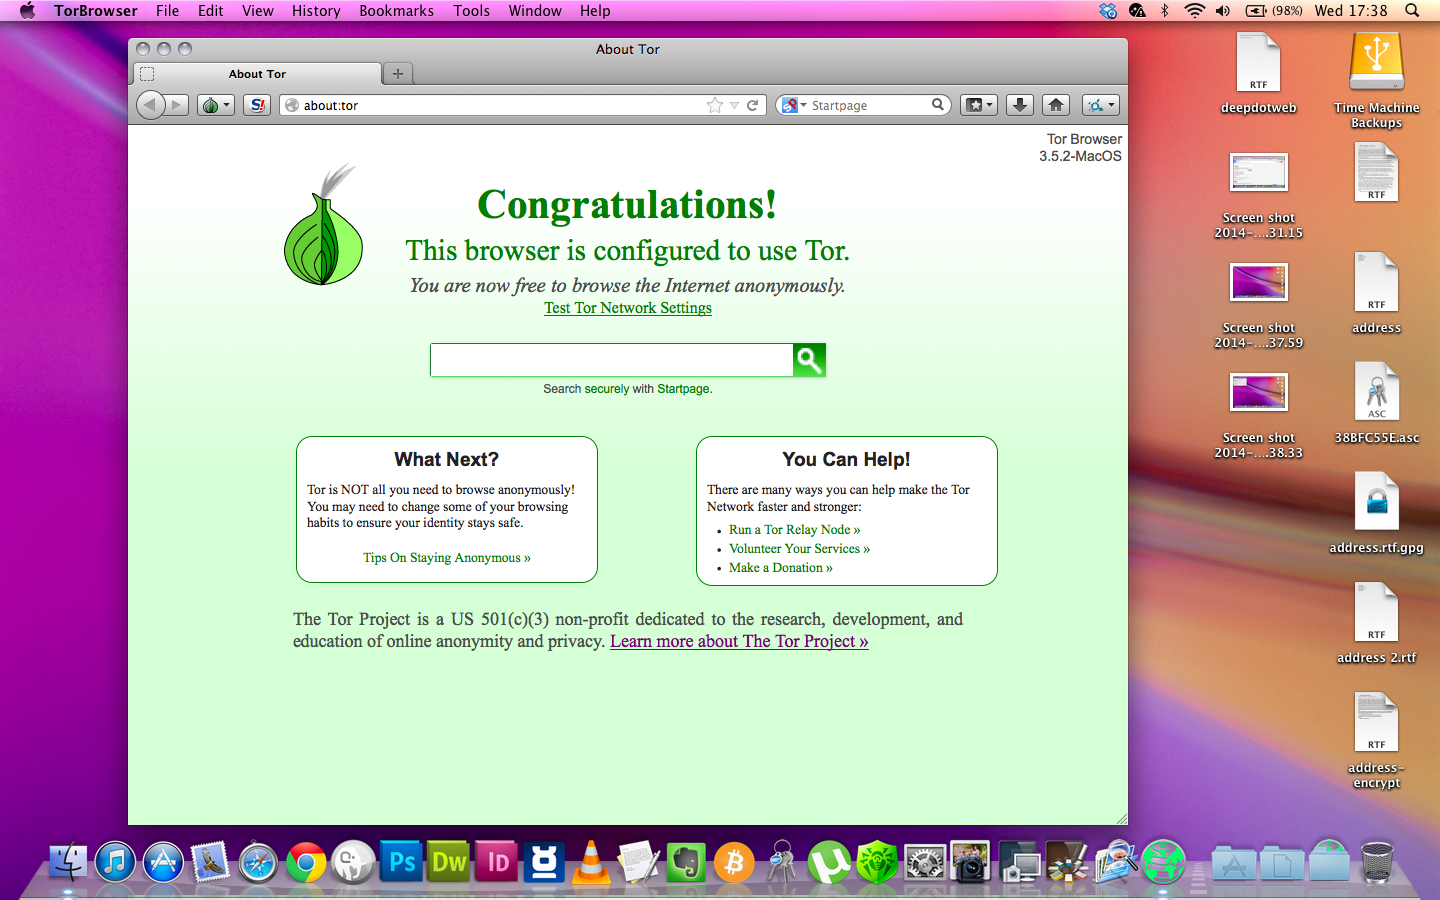Expand the URL history dropdown arrow
This screenshot has width=1440, height=900.
click(734, 105)
